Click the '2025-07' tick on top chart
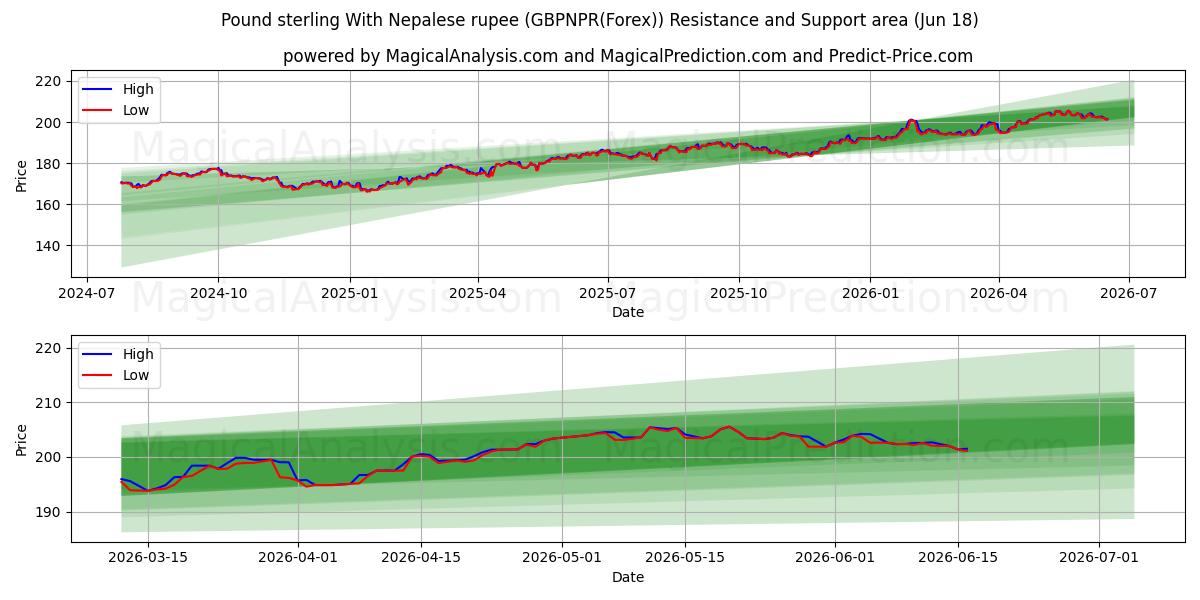This screenshot has width=1200, height=600. click(607, 292)
